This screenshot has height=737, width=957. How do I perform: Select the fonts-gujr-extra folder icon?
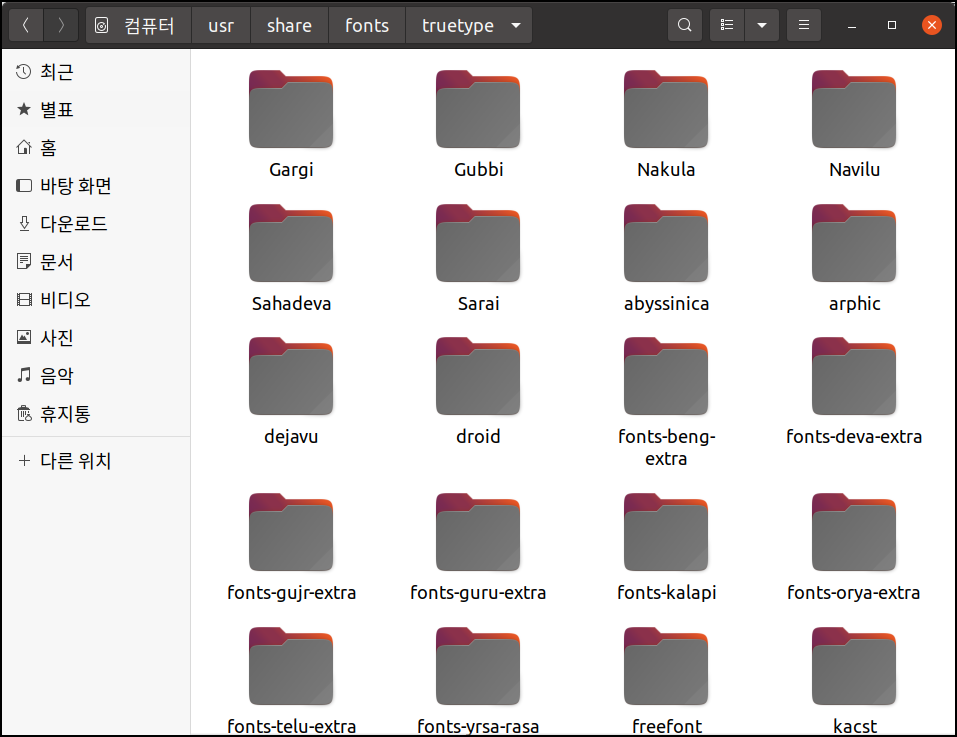tap(291, 532)
